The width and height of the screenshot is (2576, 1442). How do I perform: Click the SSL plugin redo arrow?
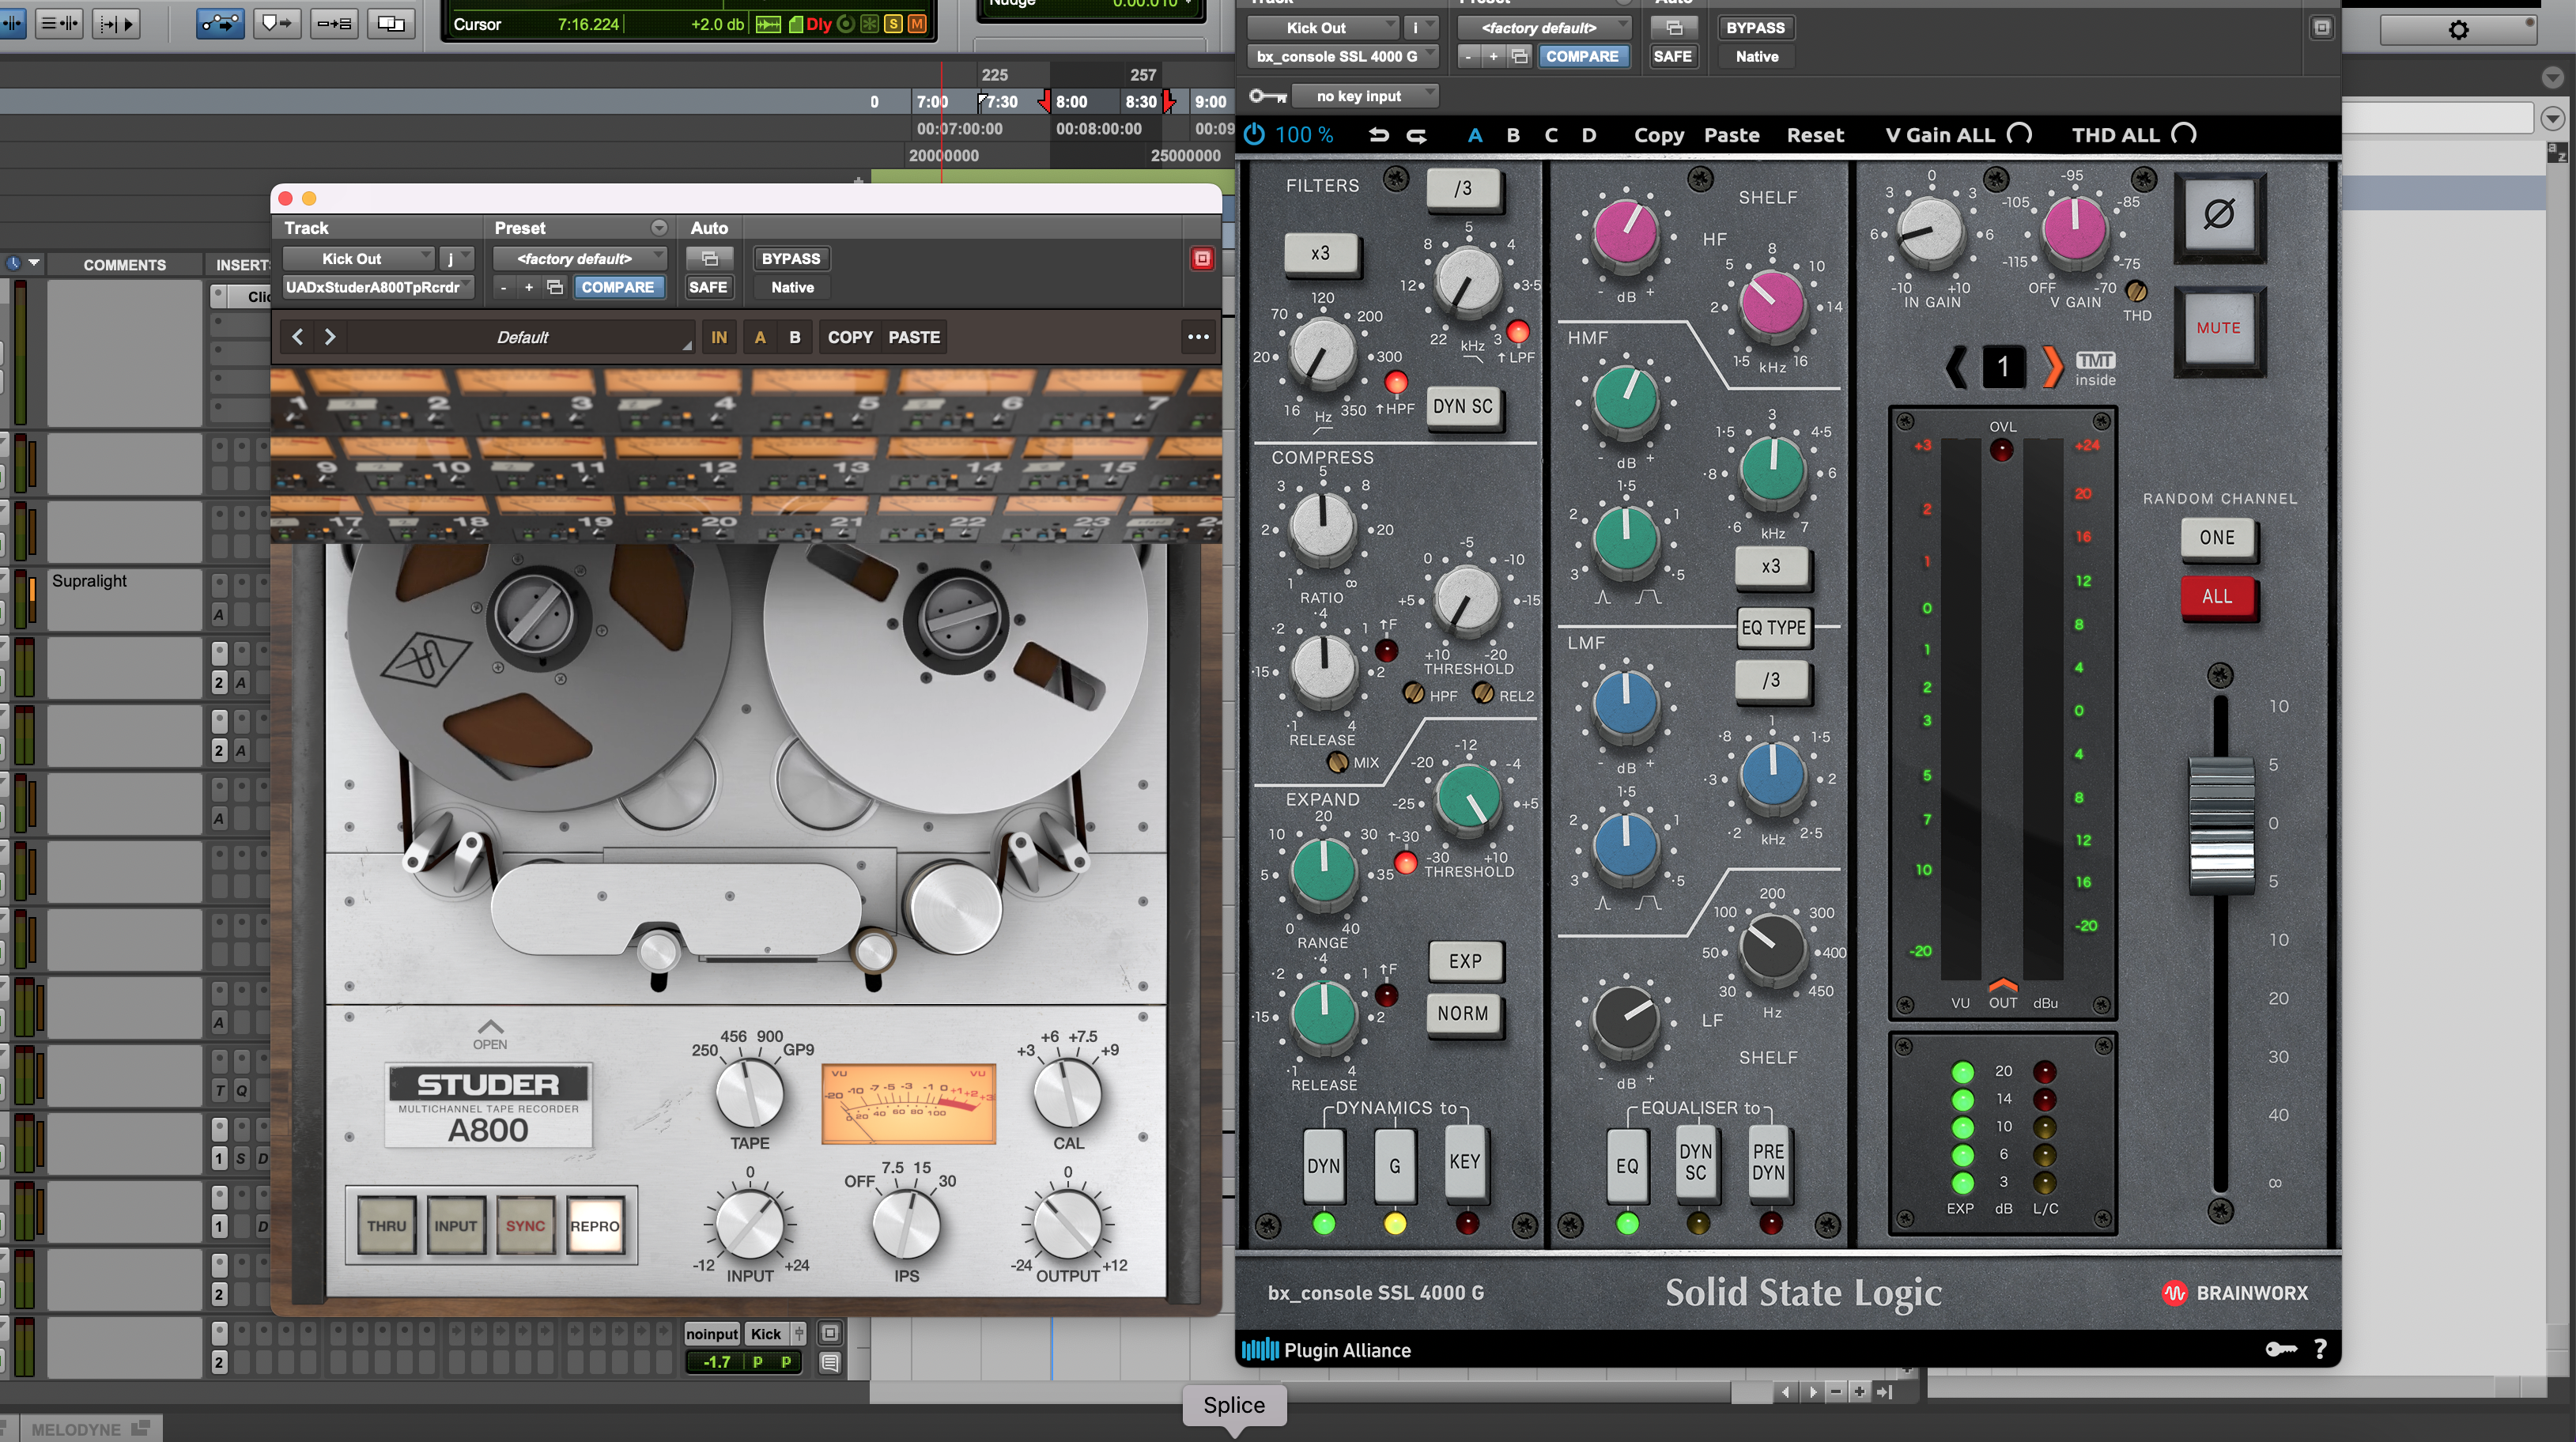click(x=1416, y=135)
